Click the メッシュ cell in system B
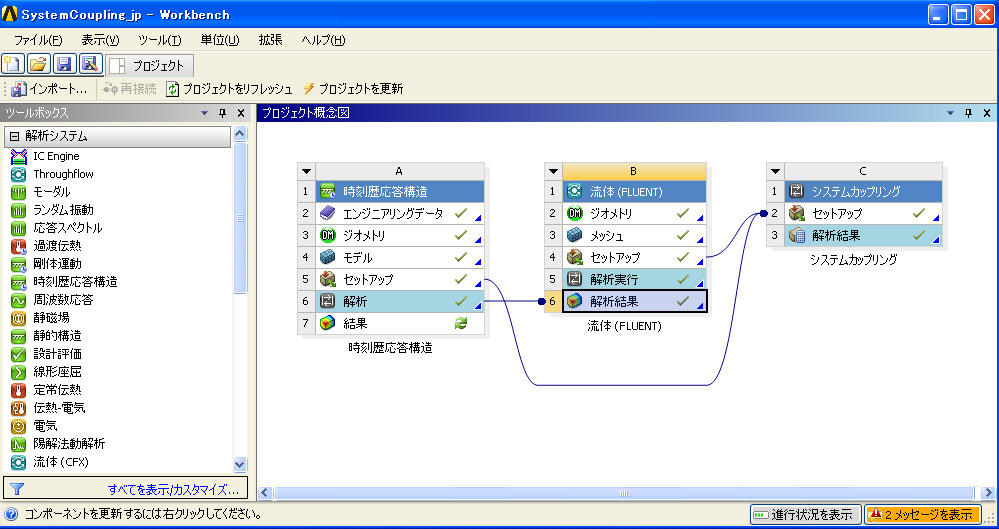The height and width of the screenshot is (529, 999). 634,235
